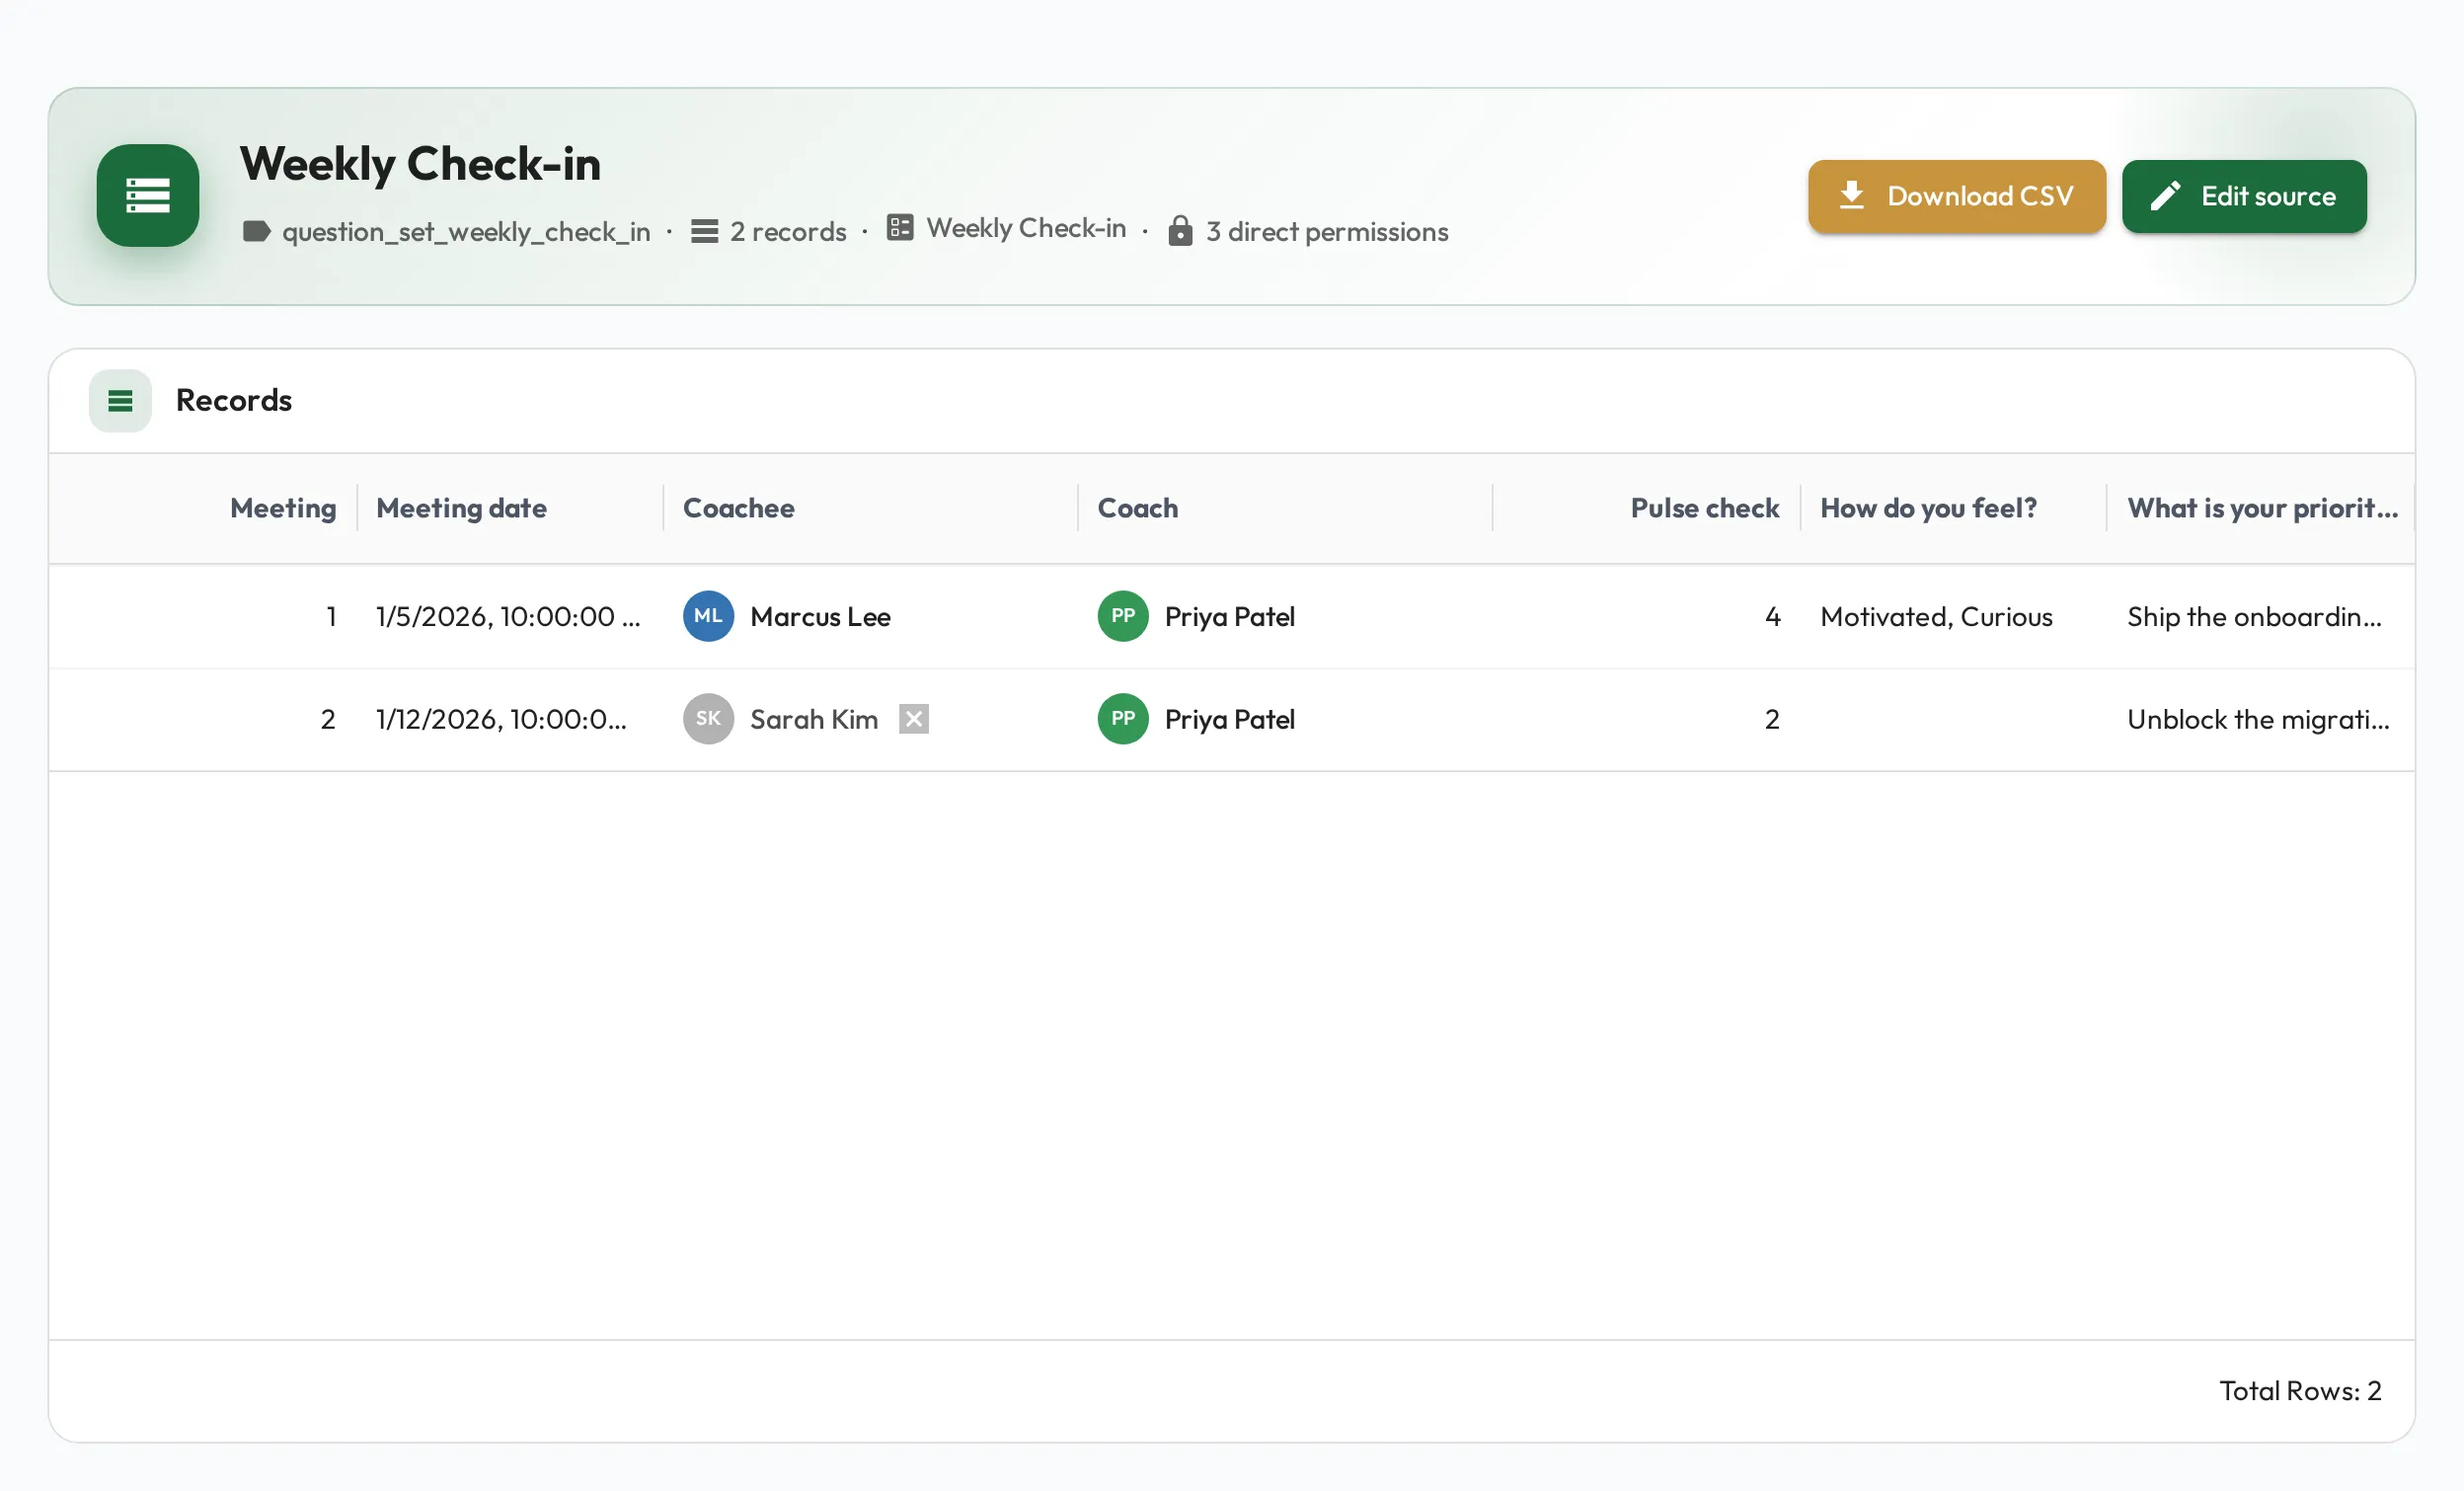Image resolution: width=2464 pixels, height=1491 pixels.
Task: Click the rows icon beside 2 records
Action: click(x=705, y=231)
